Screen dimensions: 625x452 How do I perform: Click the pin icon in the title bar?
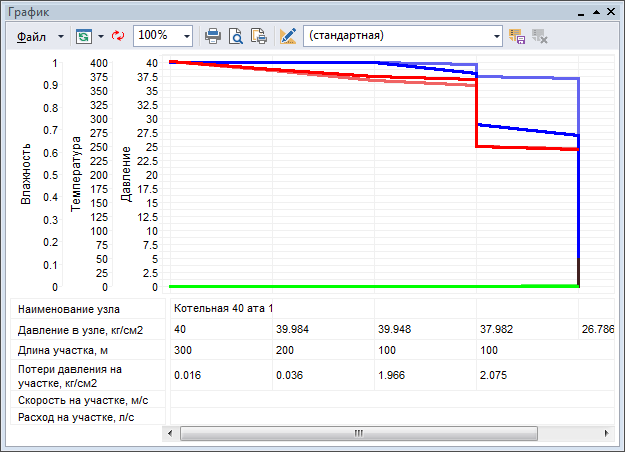pos(596,11)
